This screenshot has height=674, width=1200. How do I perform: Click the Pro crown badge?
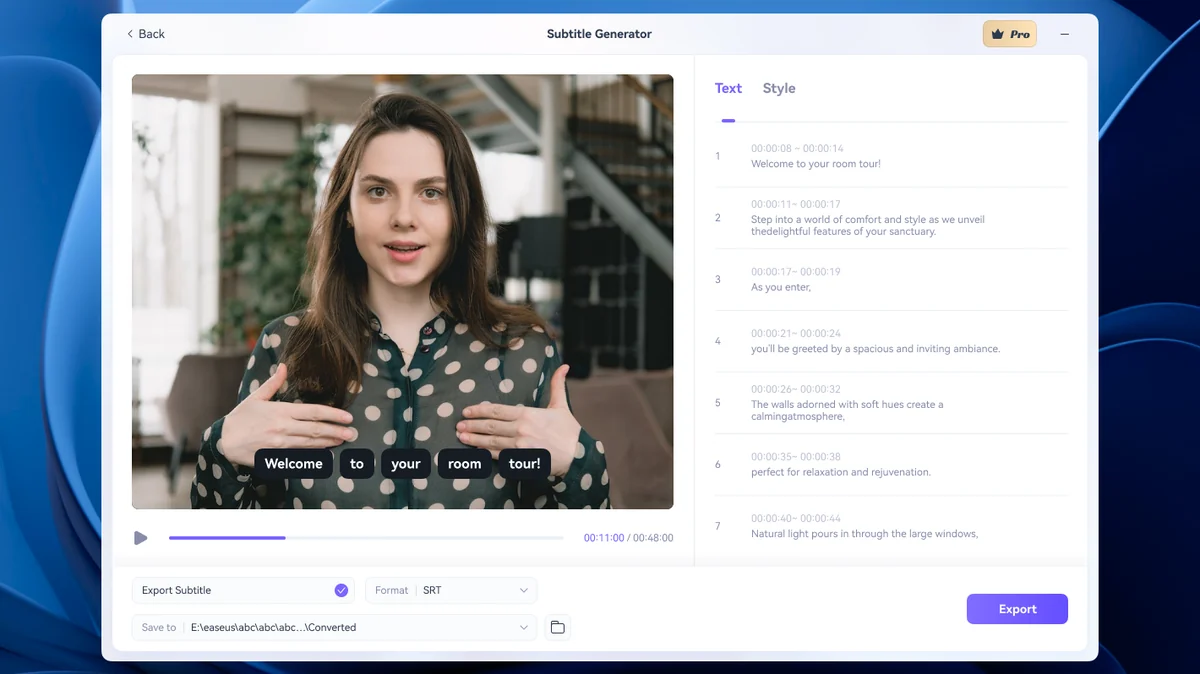point(1010,34)
